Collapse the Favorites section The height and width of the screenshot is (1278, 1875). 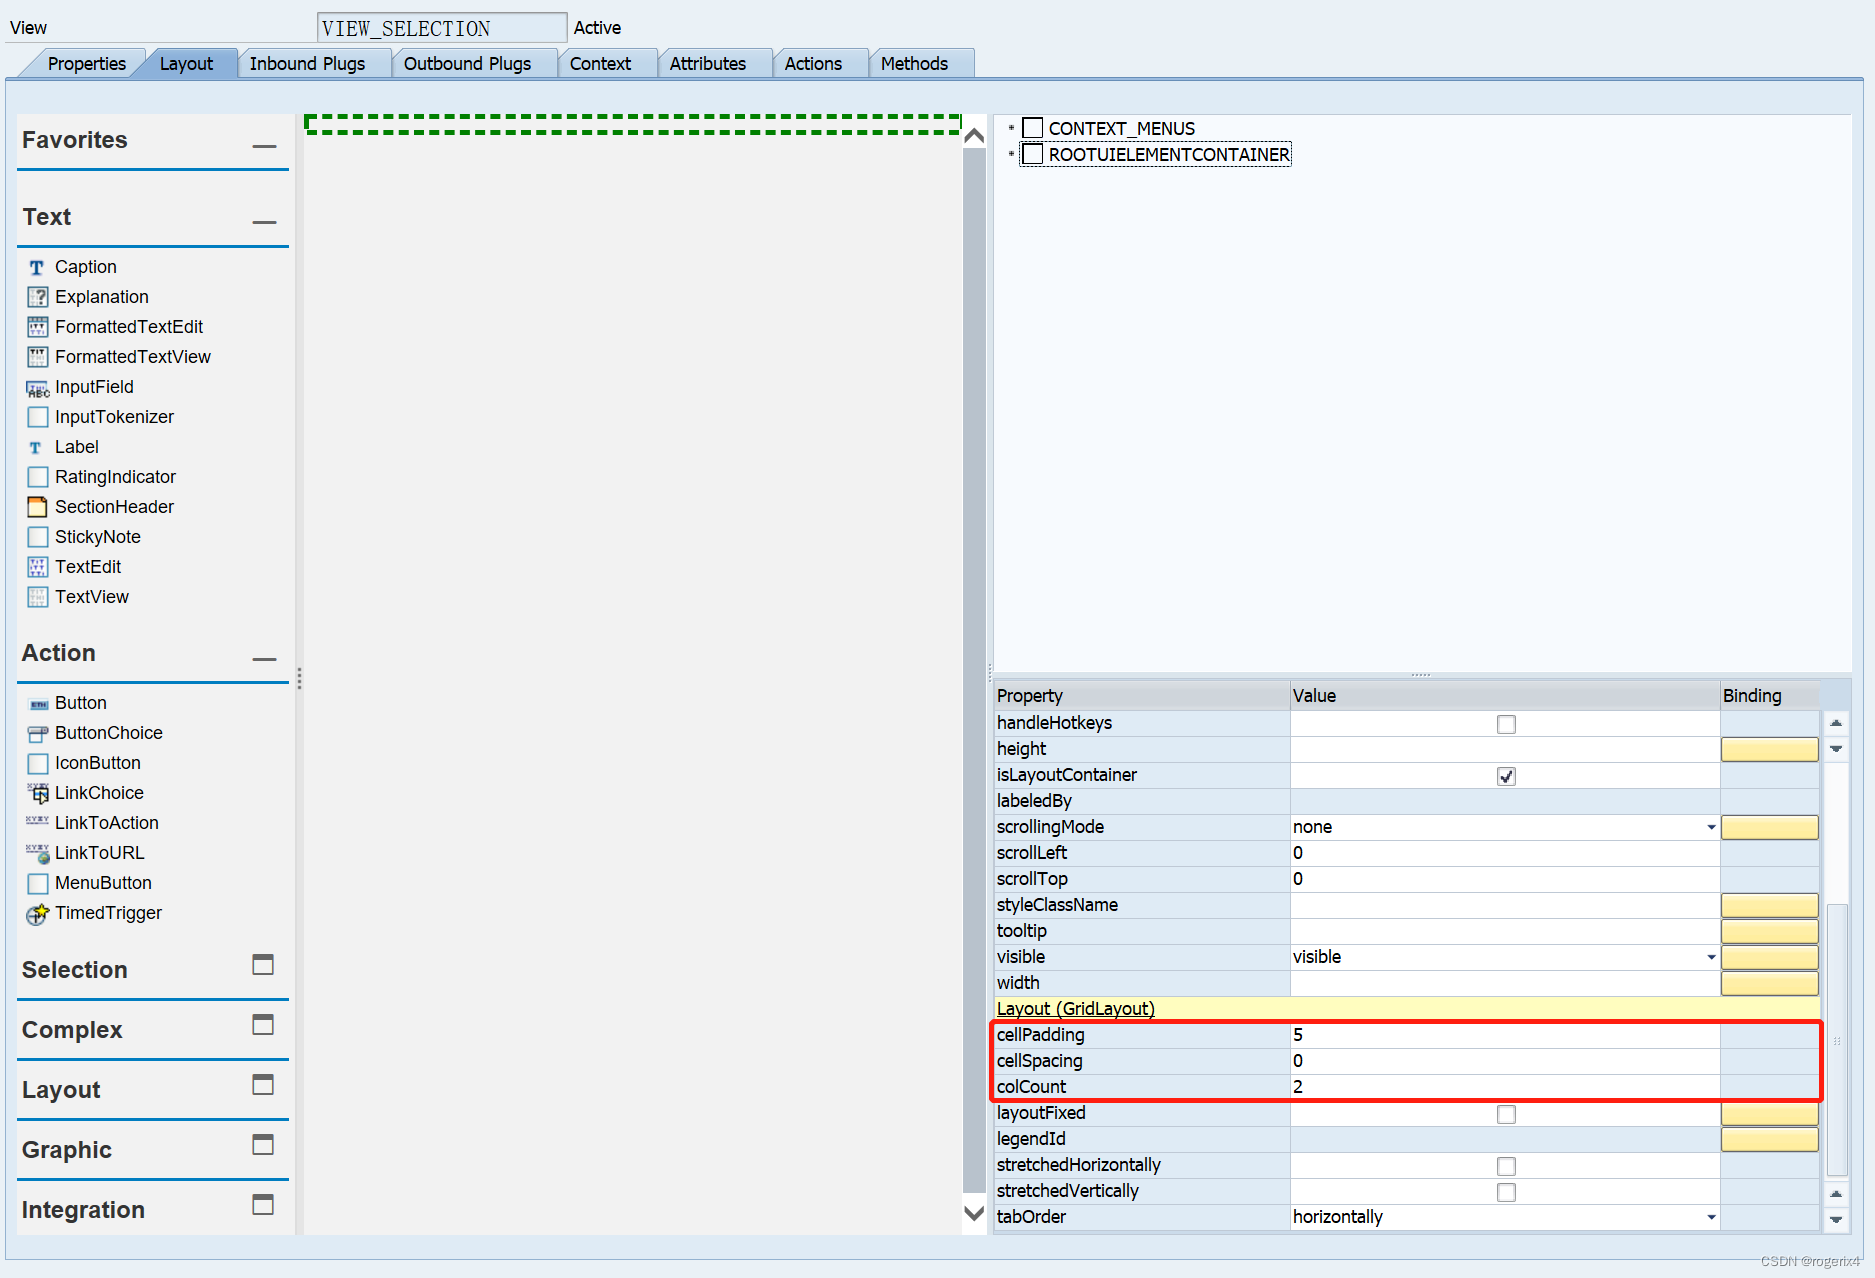(x=264, y=146)
